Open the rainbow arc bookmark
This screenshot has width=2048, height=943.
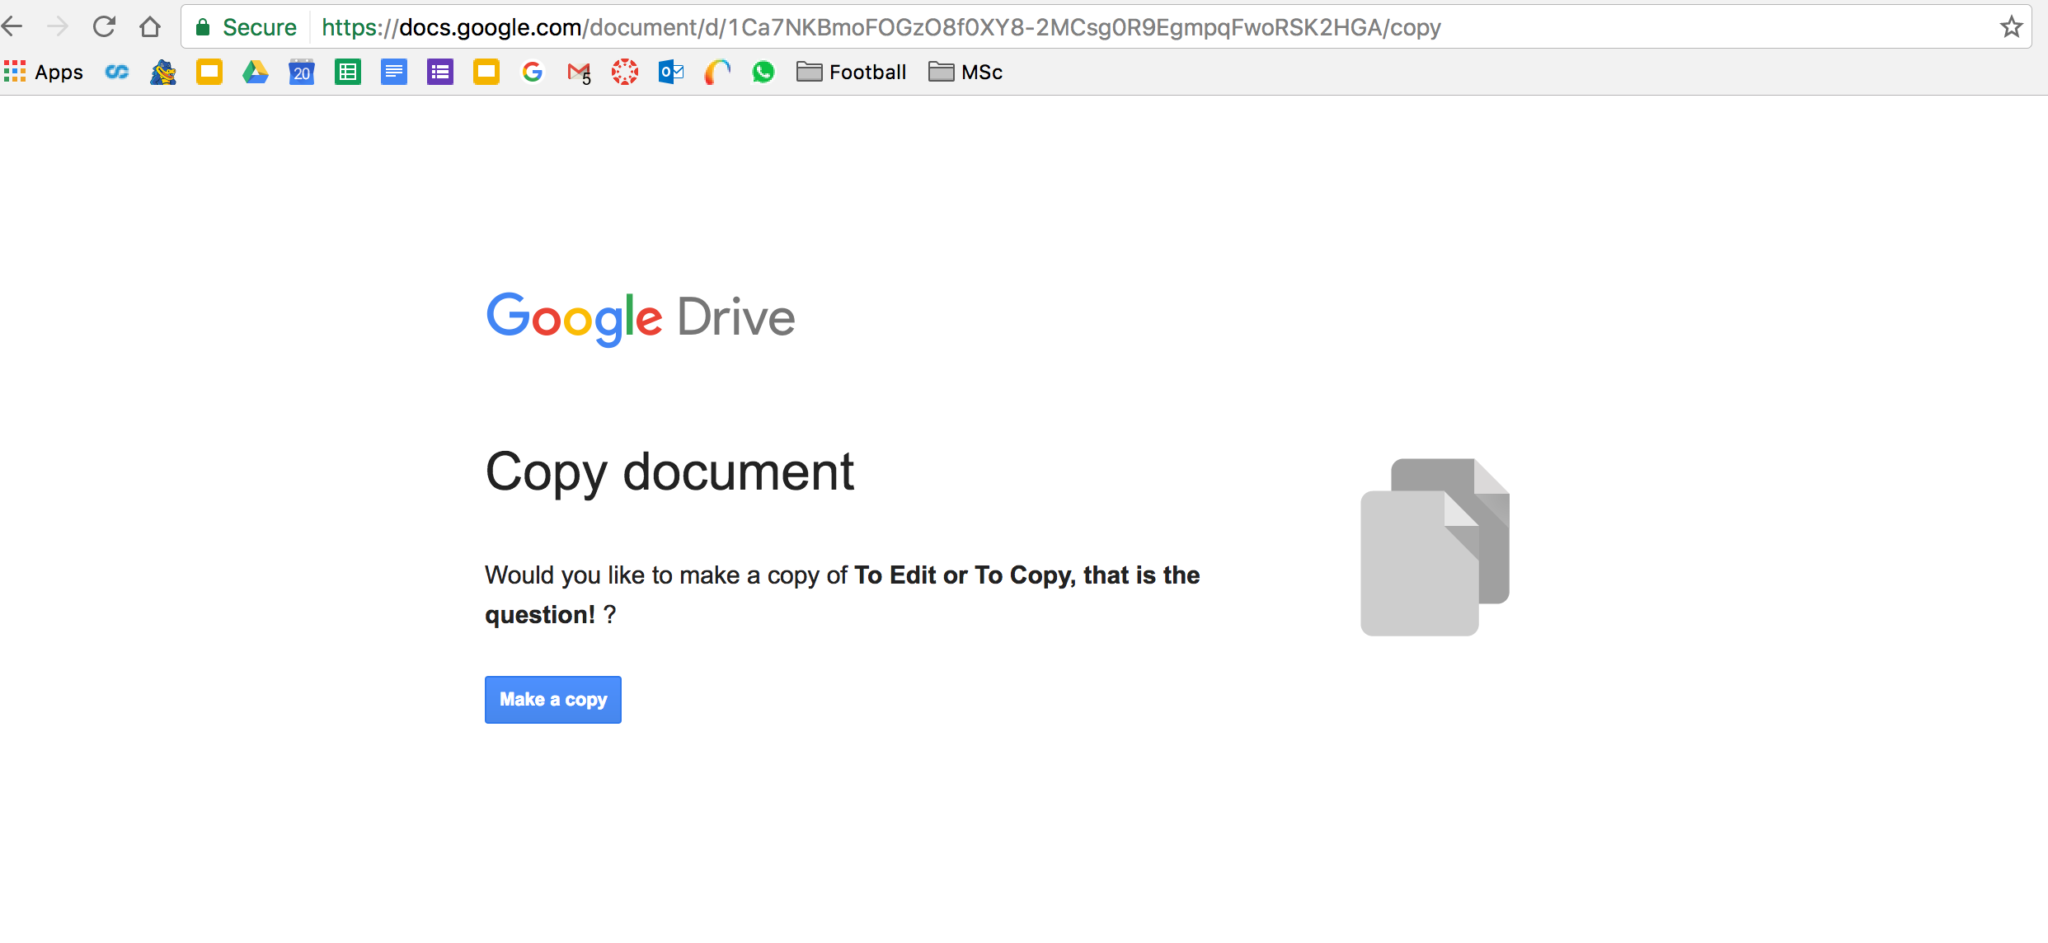(717, 72)
